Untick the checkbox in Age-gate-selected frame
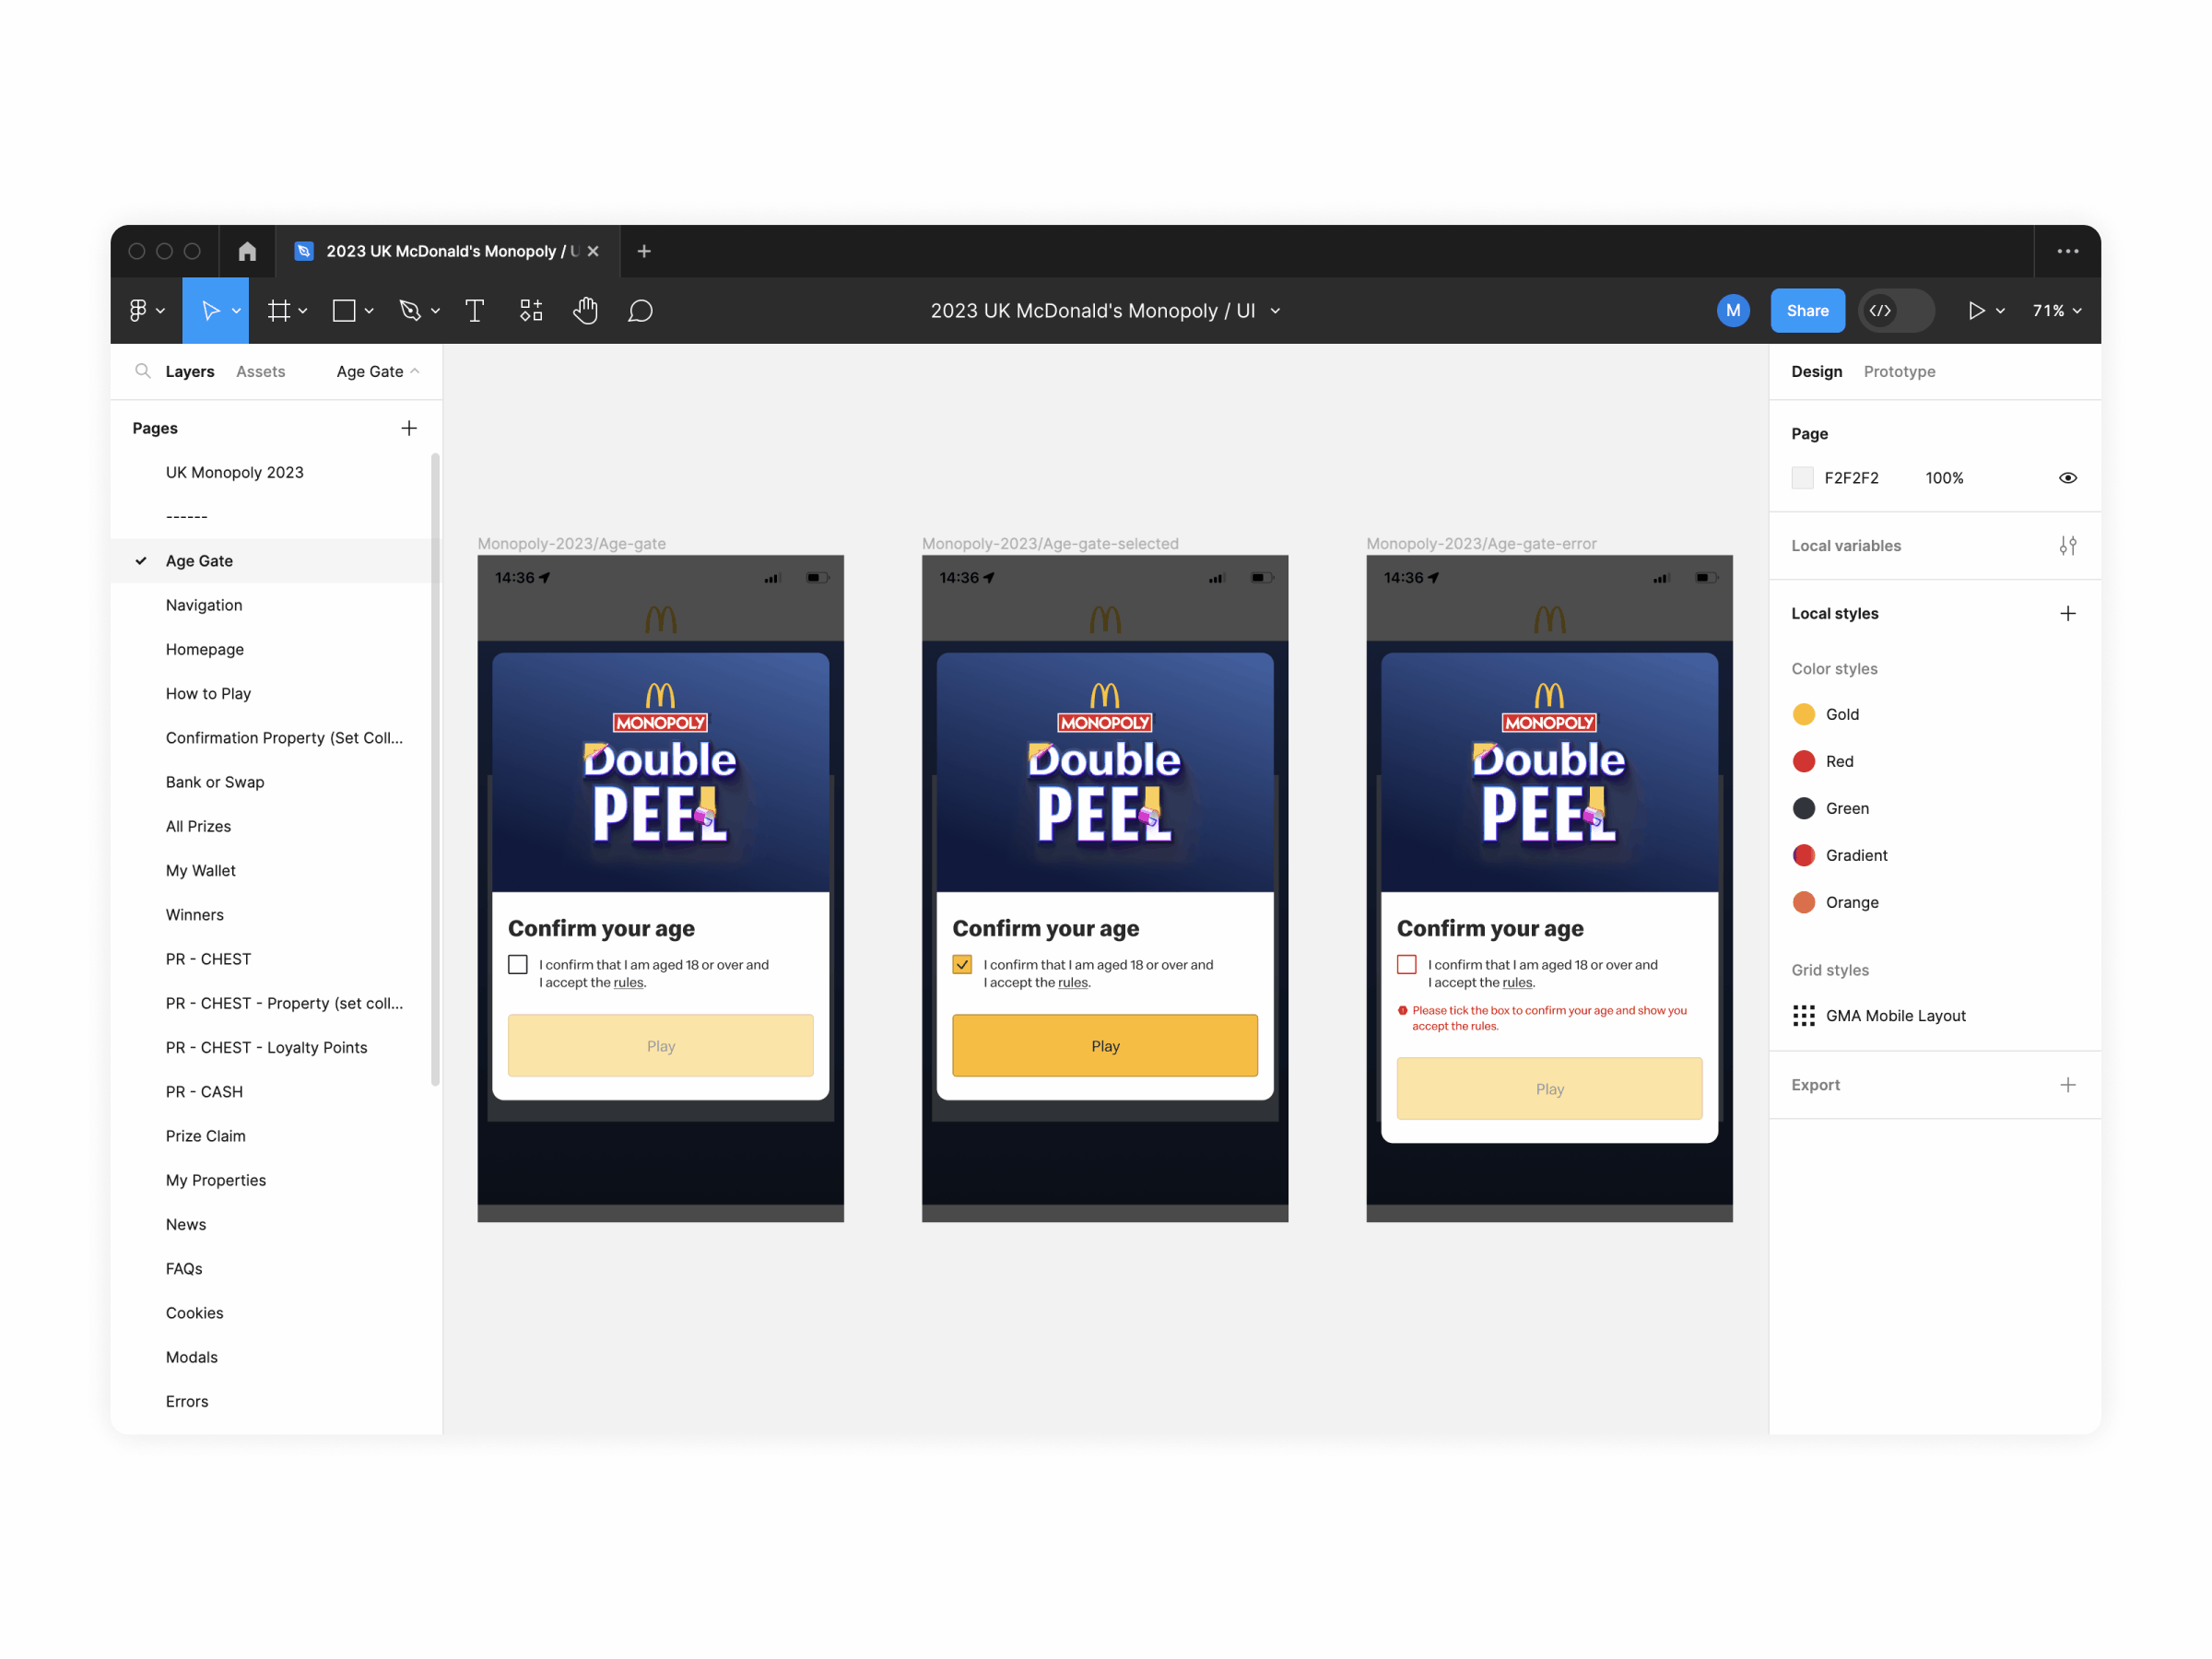This screenshot has height=1659, width=2212. 962,965
